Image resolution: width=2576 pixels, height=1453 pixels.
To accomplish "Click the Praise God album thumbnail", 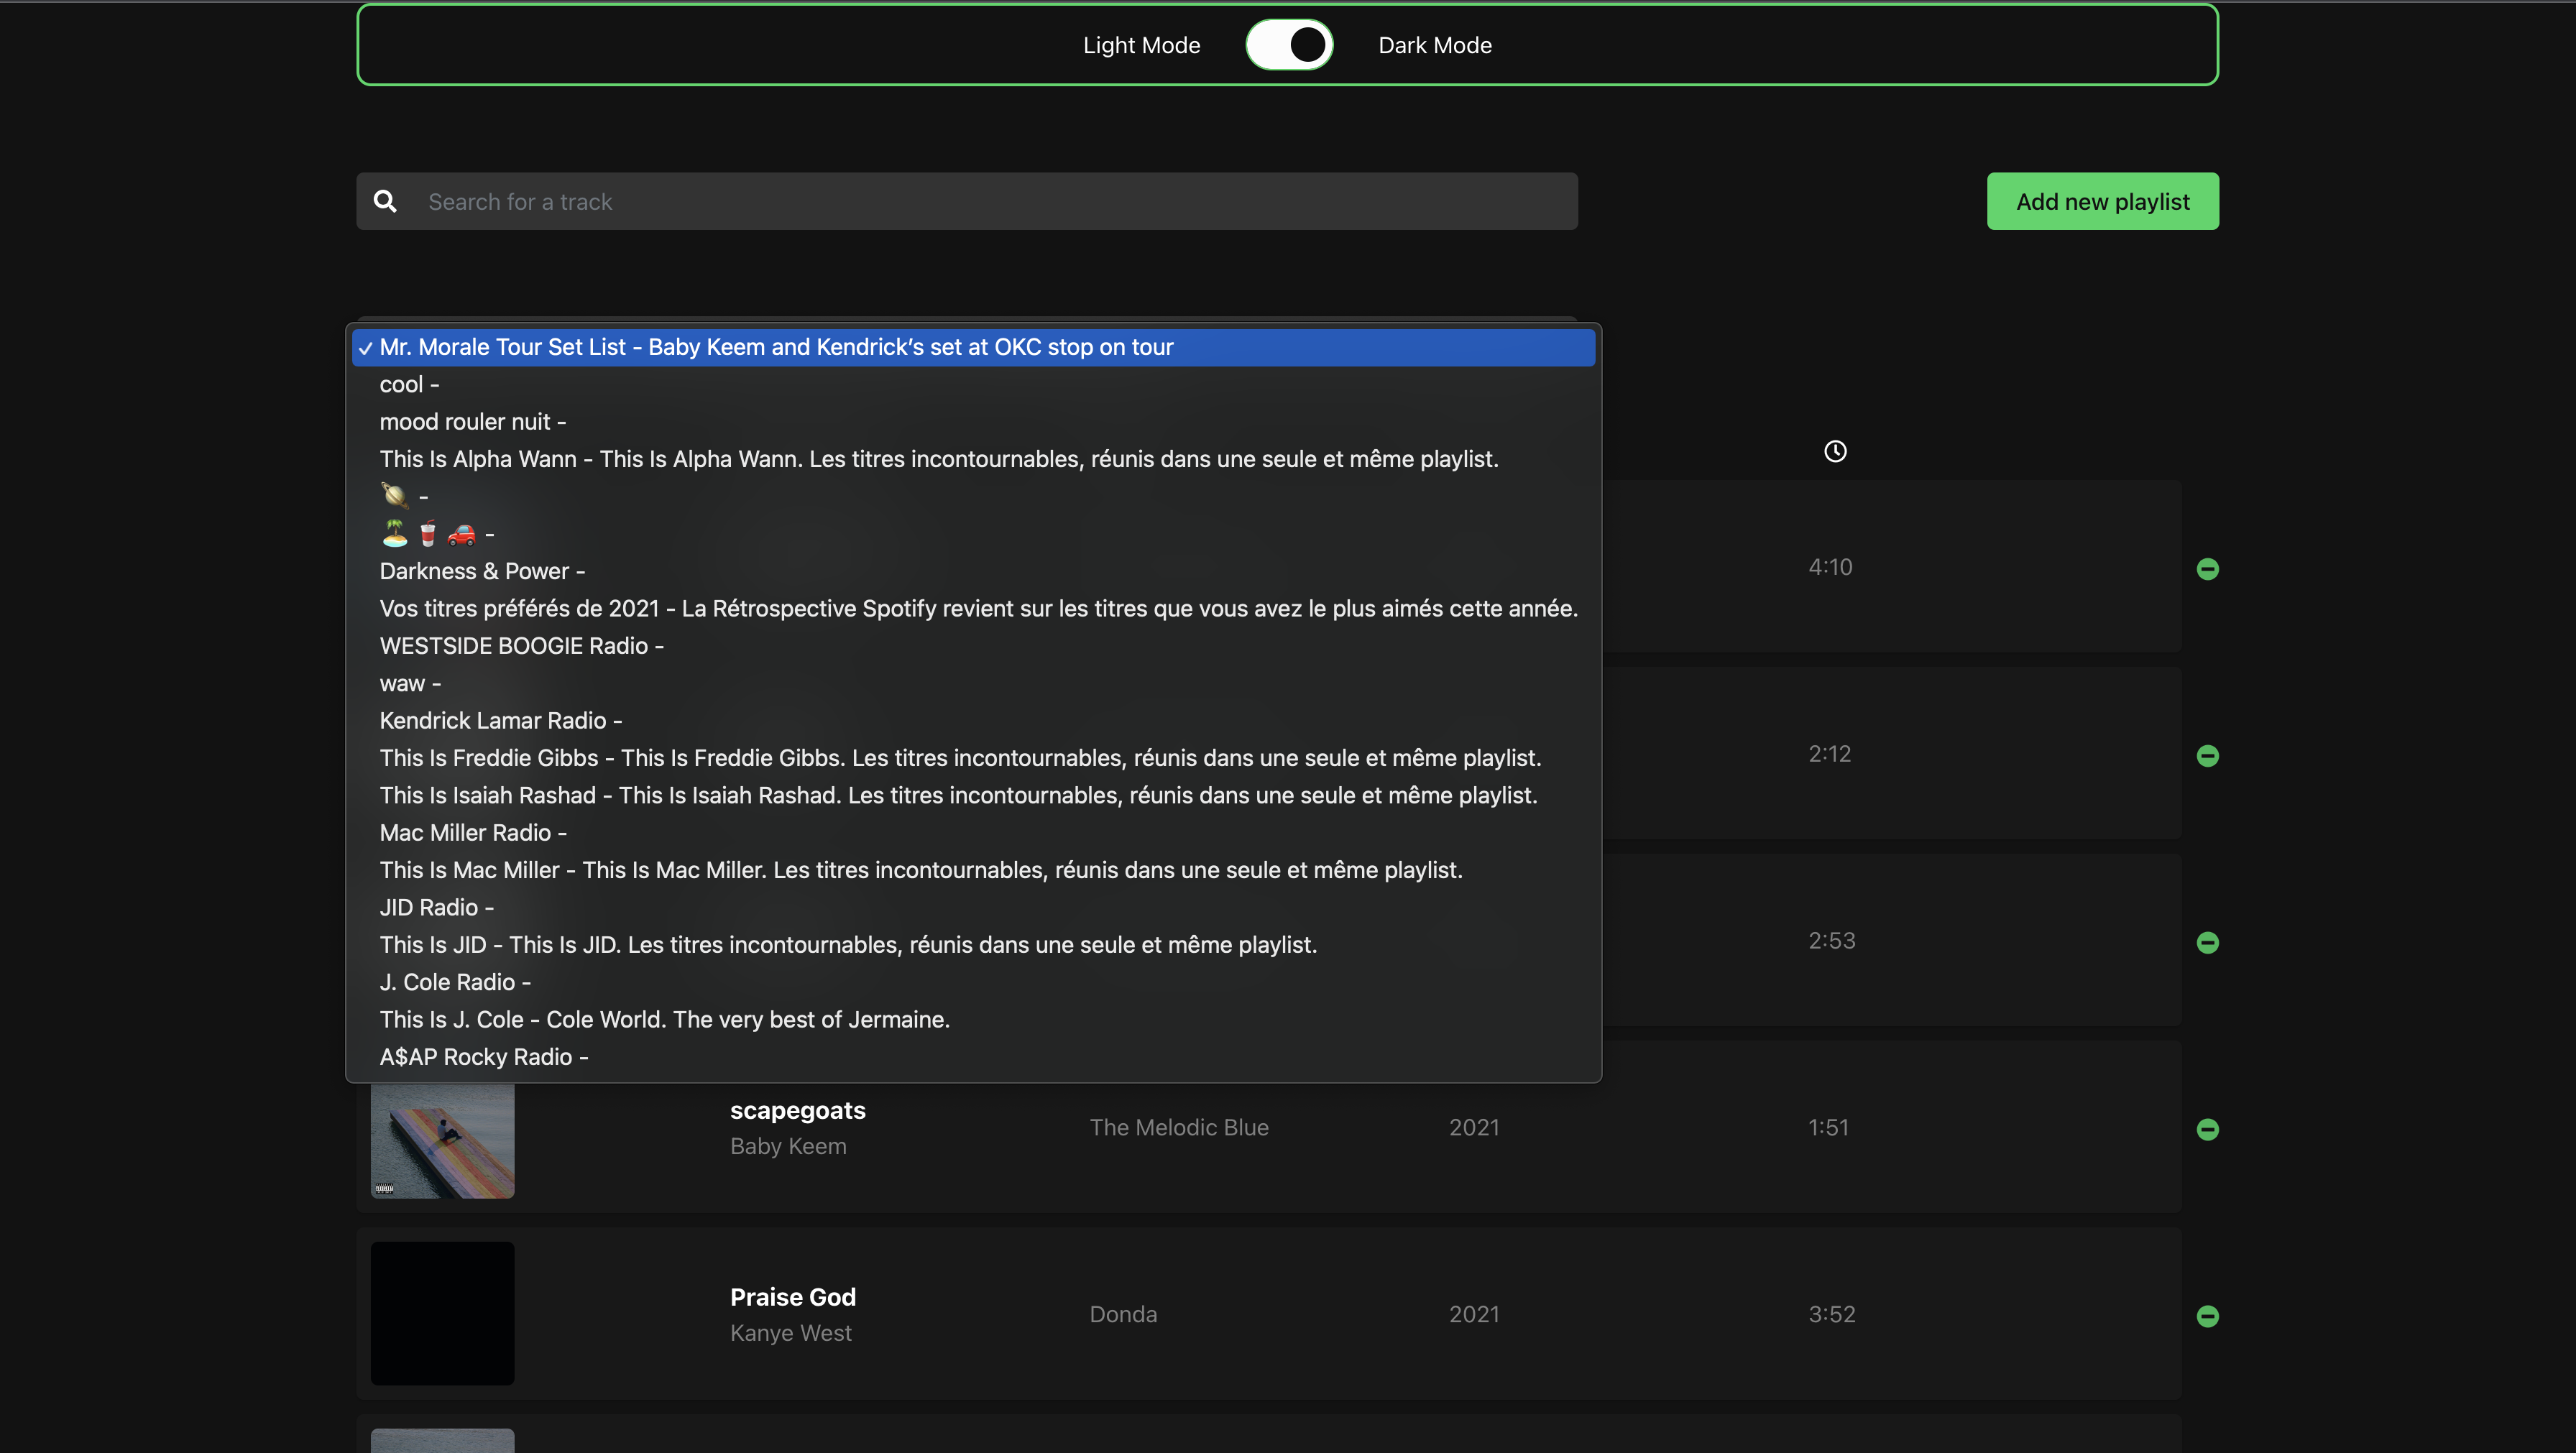I will coord(442,1313).
